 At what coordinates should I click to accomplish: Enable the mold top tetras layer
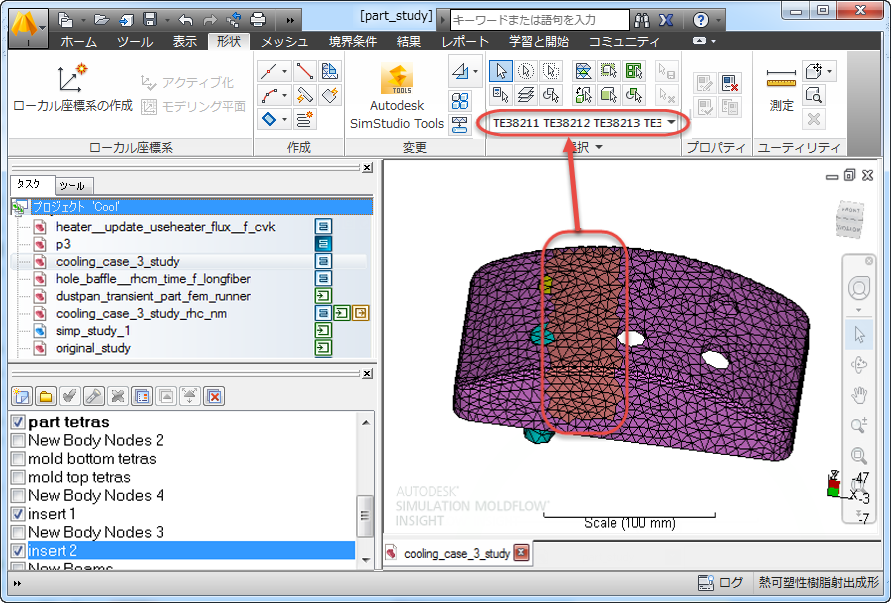pos(18,477)
